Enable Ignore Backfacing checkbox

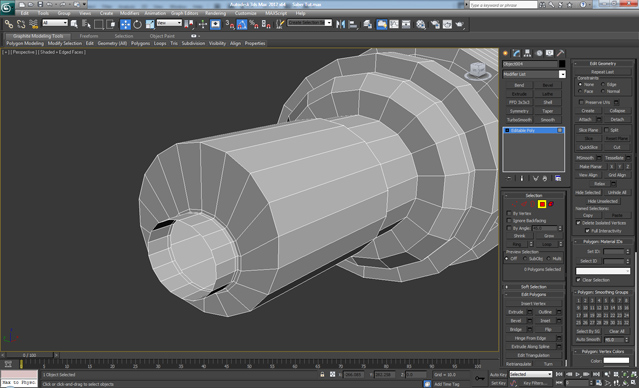click(509, 220)
